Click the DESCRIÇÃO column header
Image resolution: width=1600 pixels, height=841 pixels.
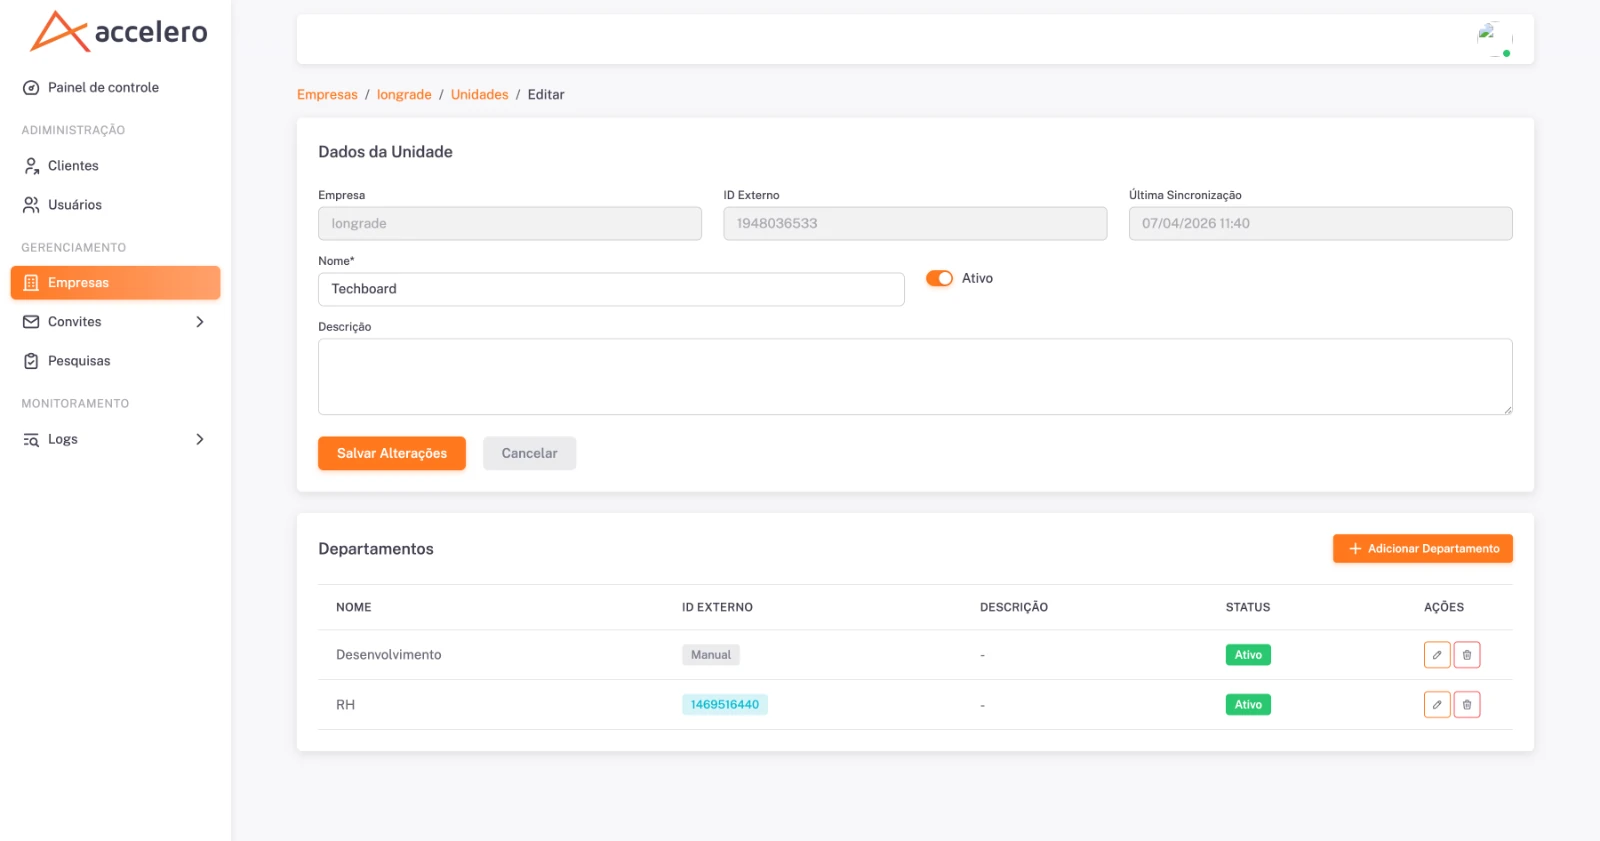point(1014,607)
